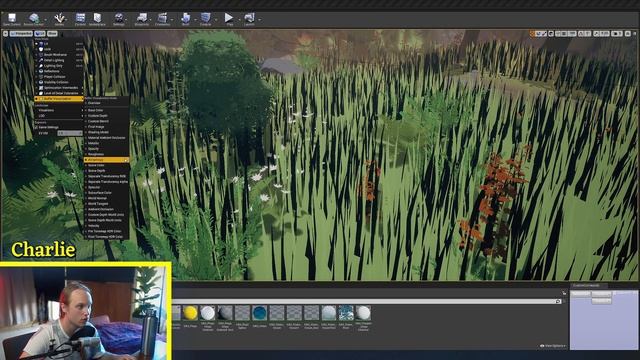Open the viewport options arrow button

click(x=5, y=33)
